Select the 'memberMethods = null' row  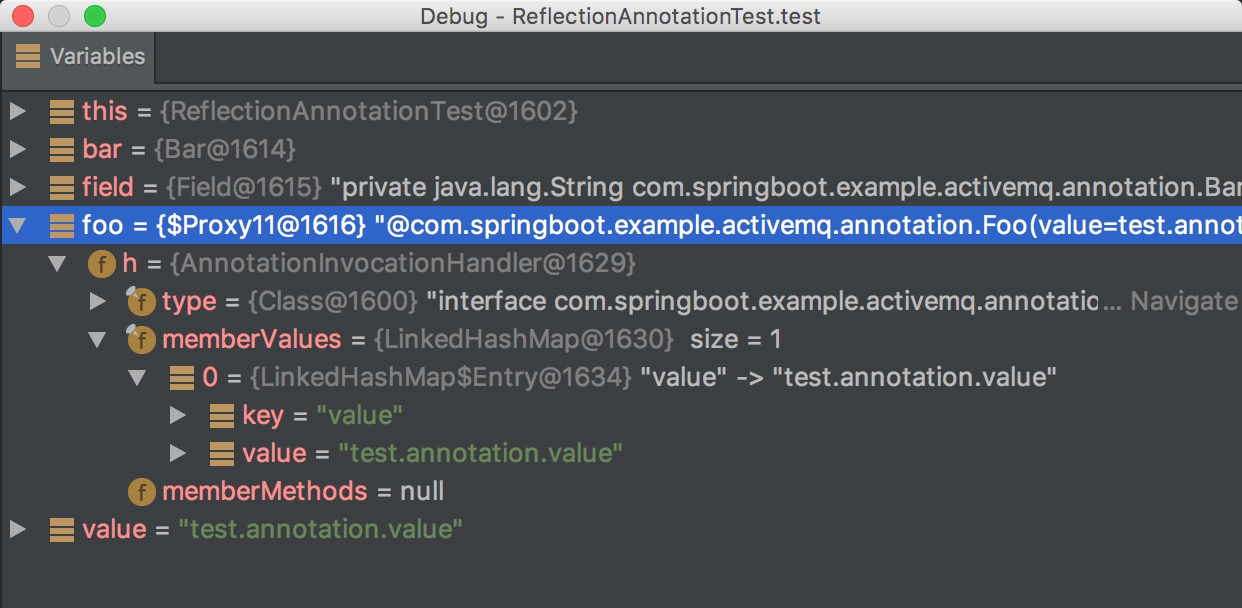(302, 491)
